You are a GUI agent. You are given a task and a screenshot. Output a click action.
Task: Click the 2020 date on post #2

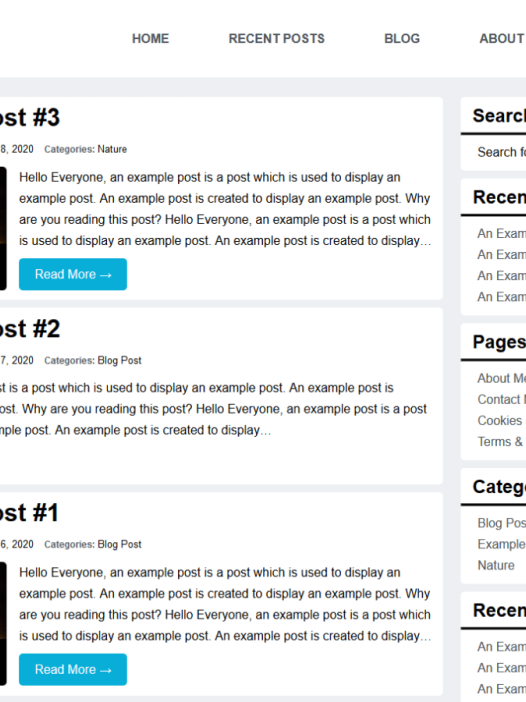tap(17, 360)
